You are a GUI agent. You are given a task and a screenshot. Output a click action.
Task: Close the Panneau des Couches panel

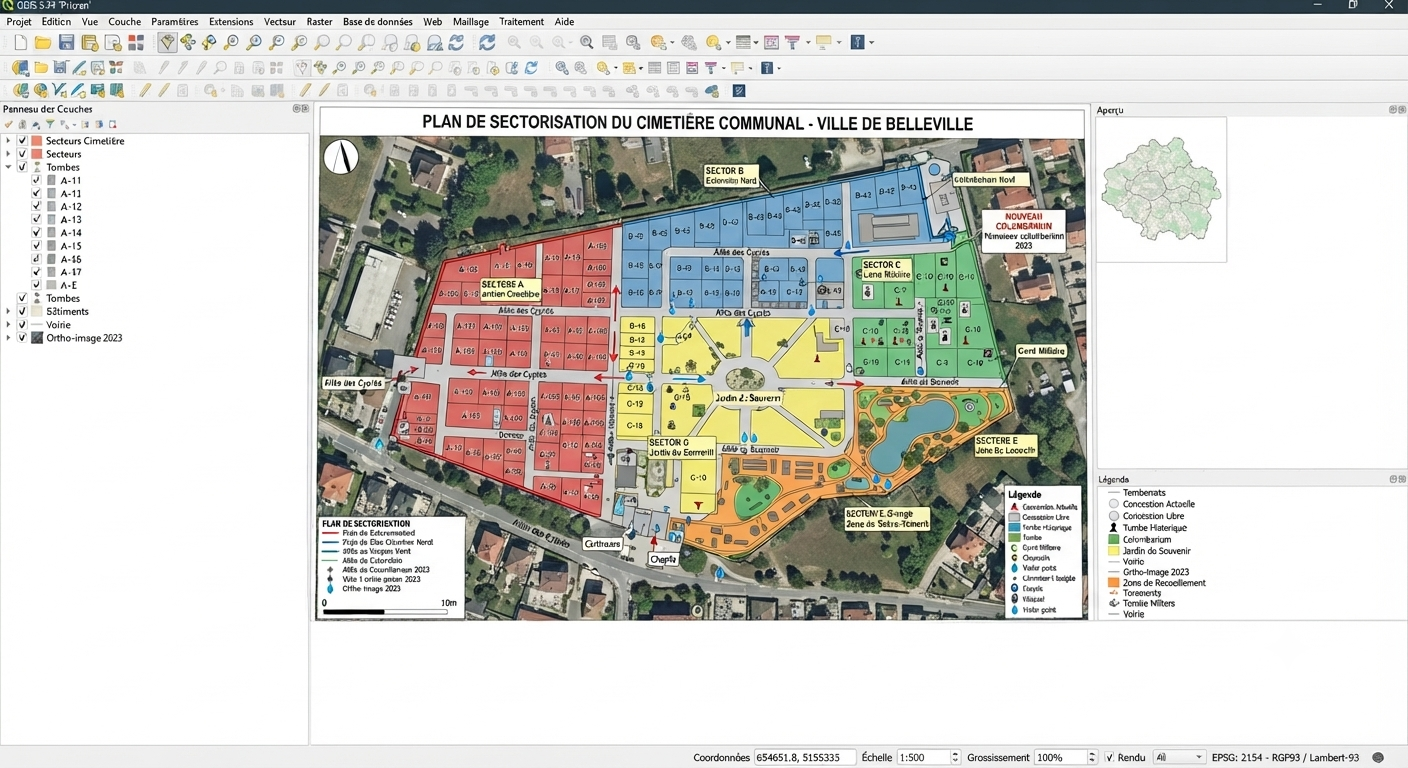pos(304,108)
